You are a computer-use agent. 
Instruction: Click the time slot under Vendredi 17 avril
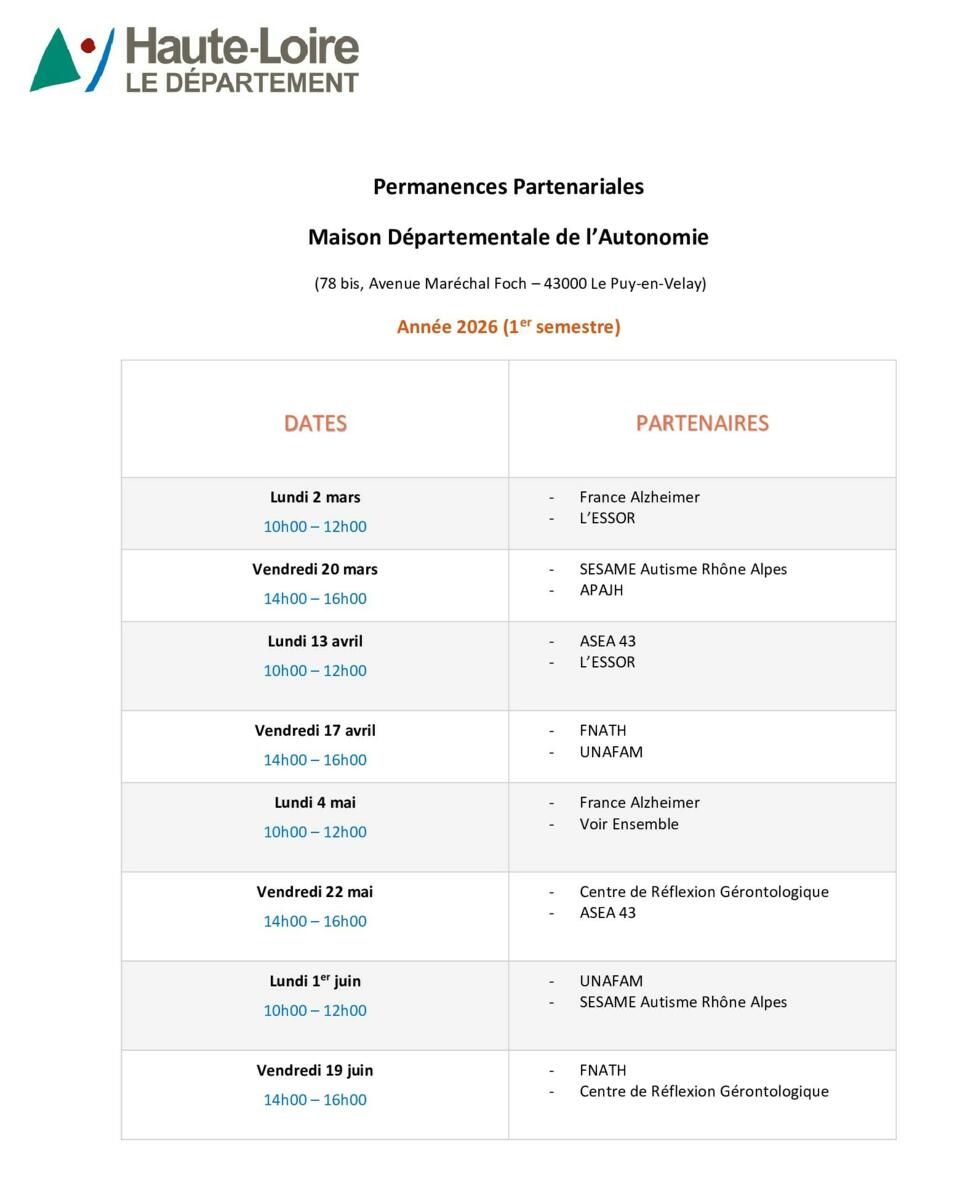pyautogui.click(x=315, y=760)
